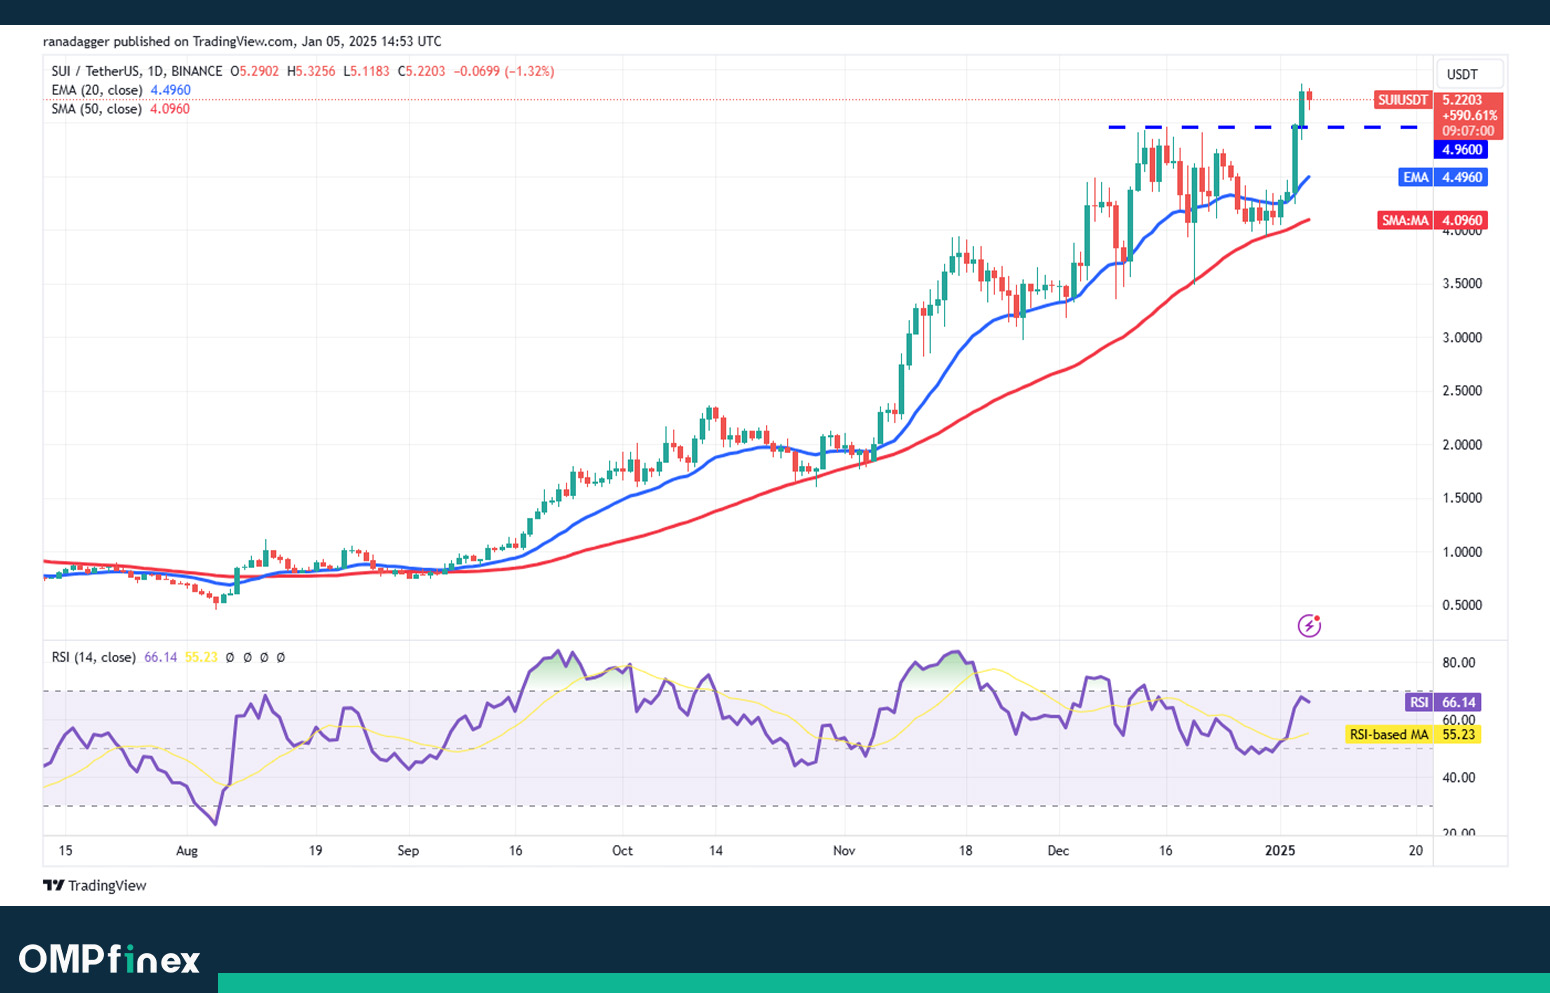Click the Sep label on time axis
The width and height of the screenshot is (1550, 993).
(408, 851)
